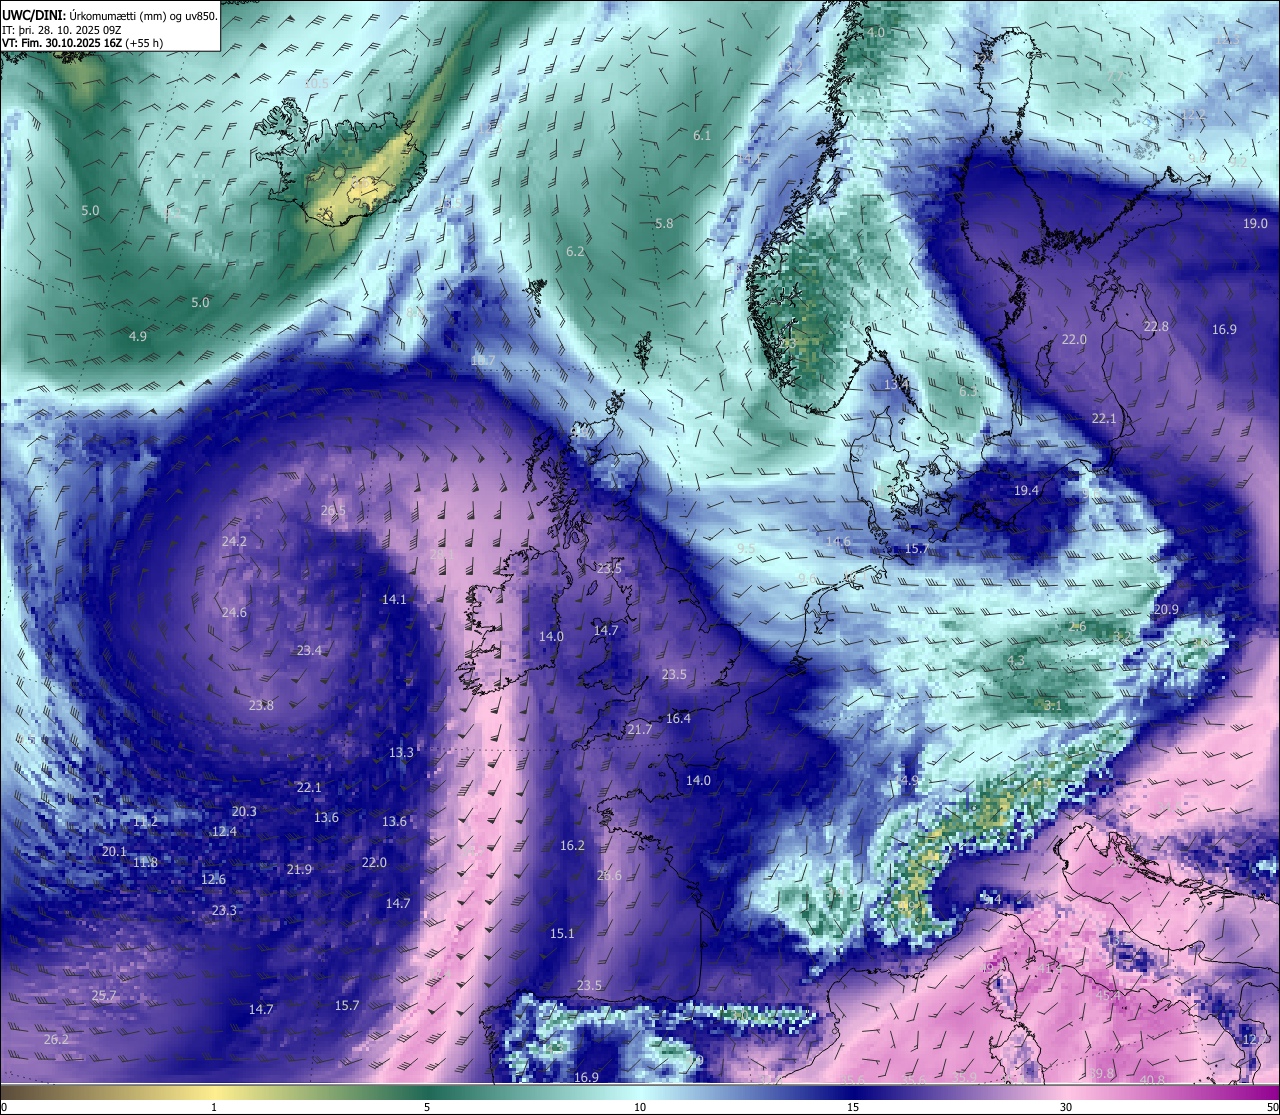Click the 14.1 value west of Ireland
1280x1115 pixels.
click(x=394, y=600)
